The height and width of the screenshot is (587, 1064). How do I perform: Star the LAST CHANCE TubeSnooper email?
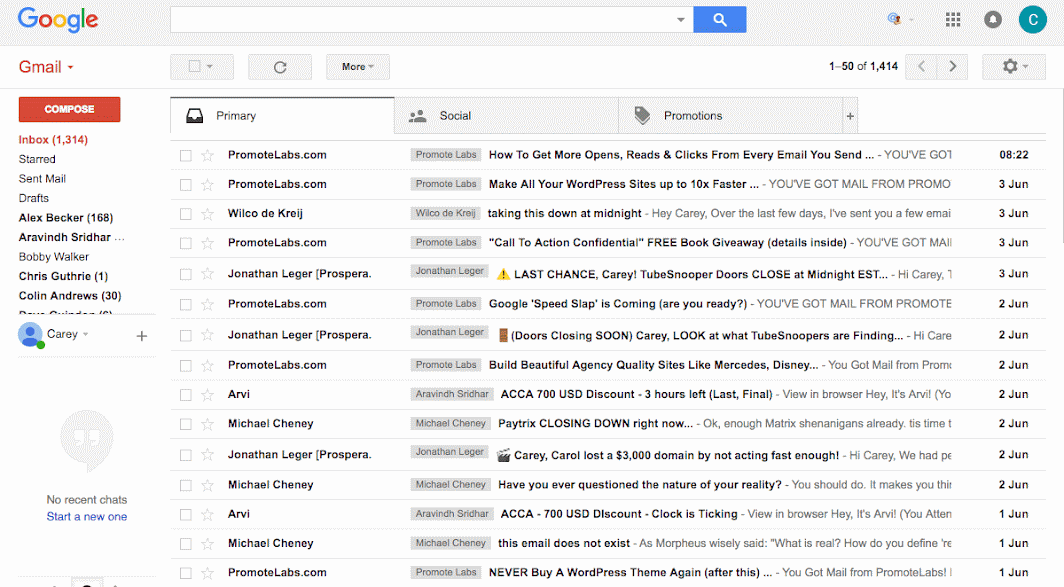point(208,274)
